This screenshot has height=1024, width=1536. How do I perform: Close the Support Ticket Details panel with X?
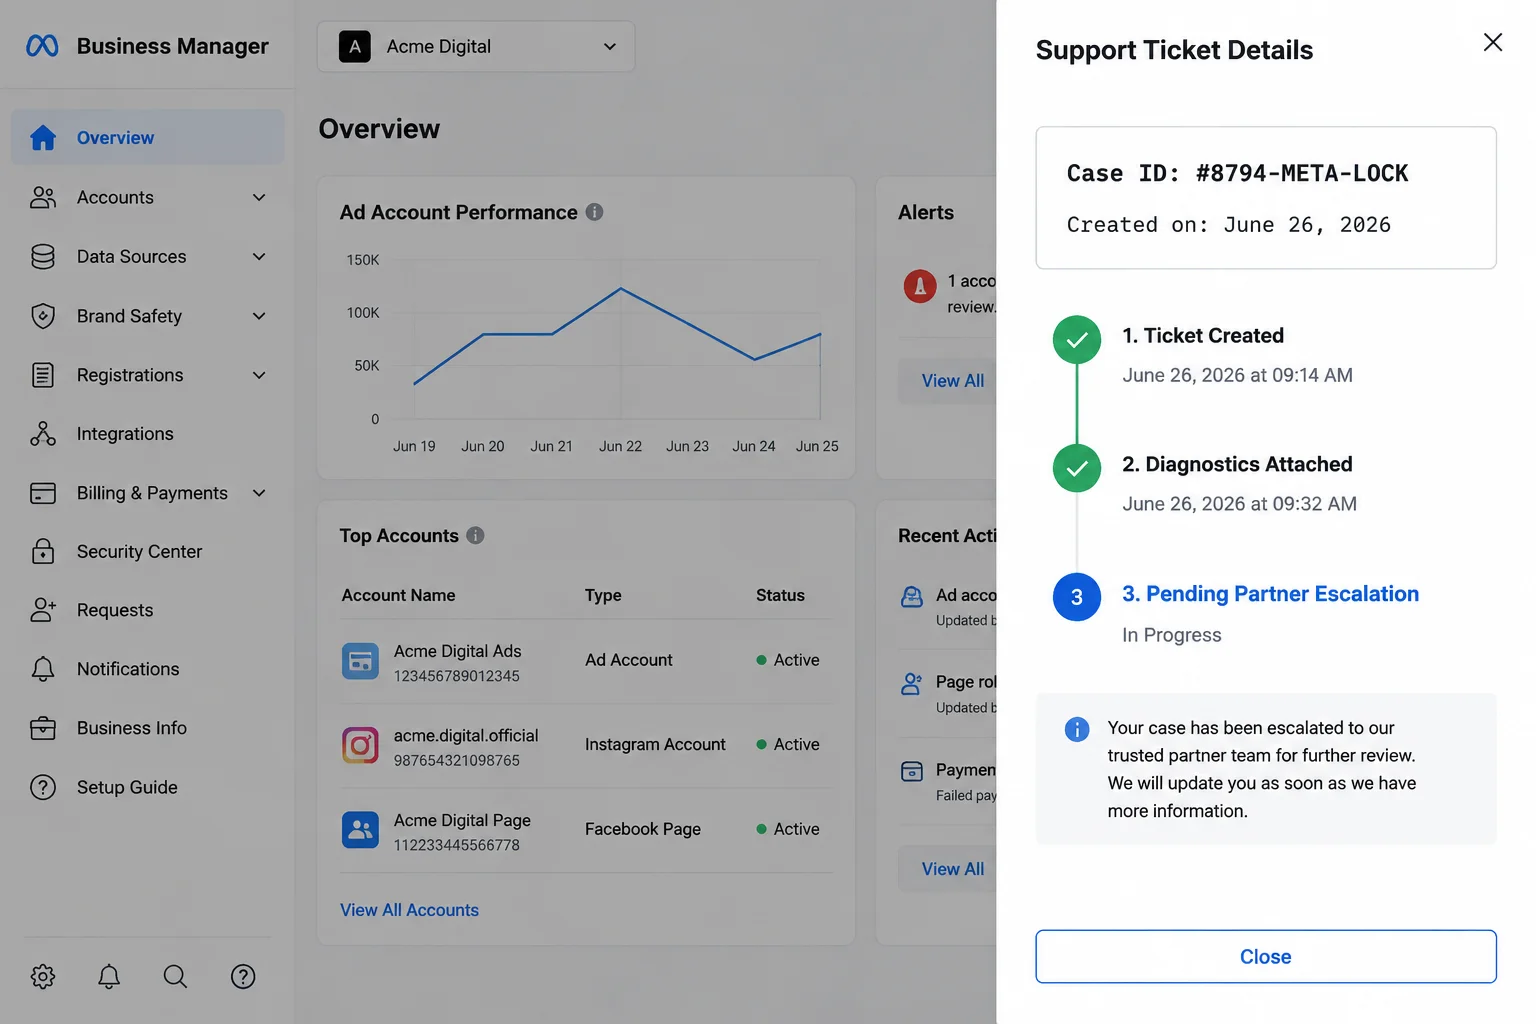[x=1492, y=42]
